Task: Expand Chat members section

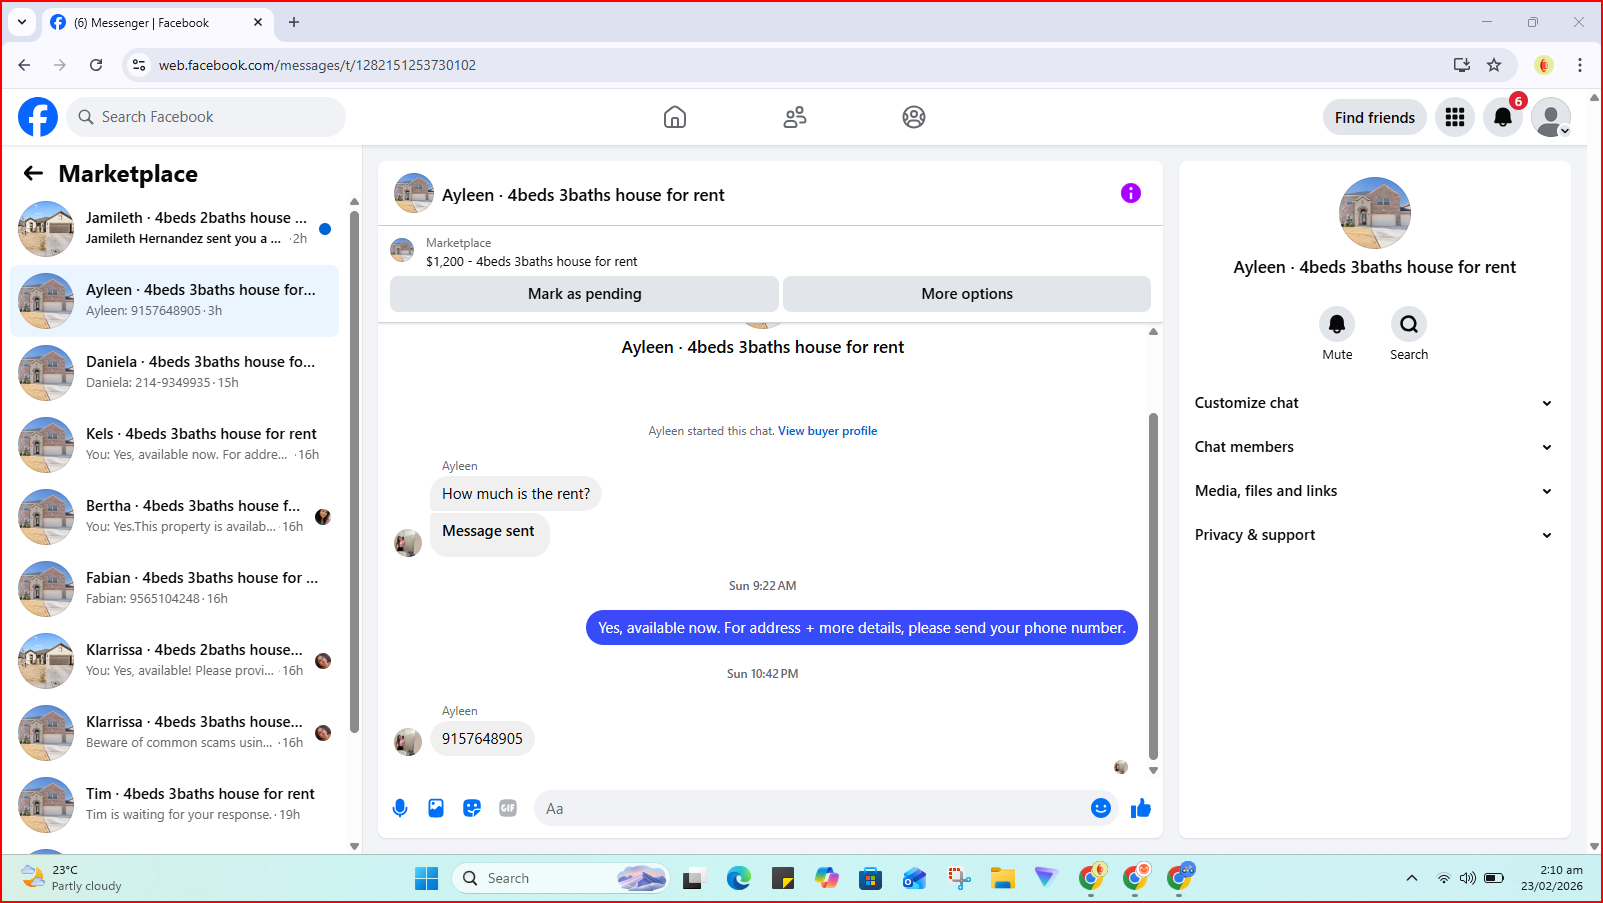Action: [1374, 447]
